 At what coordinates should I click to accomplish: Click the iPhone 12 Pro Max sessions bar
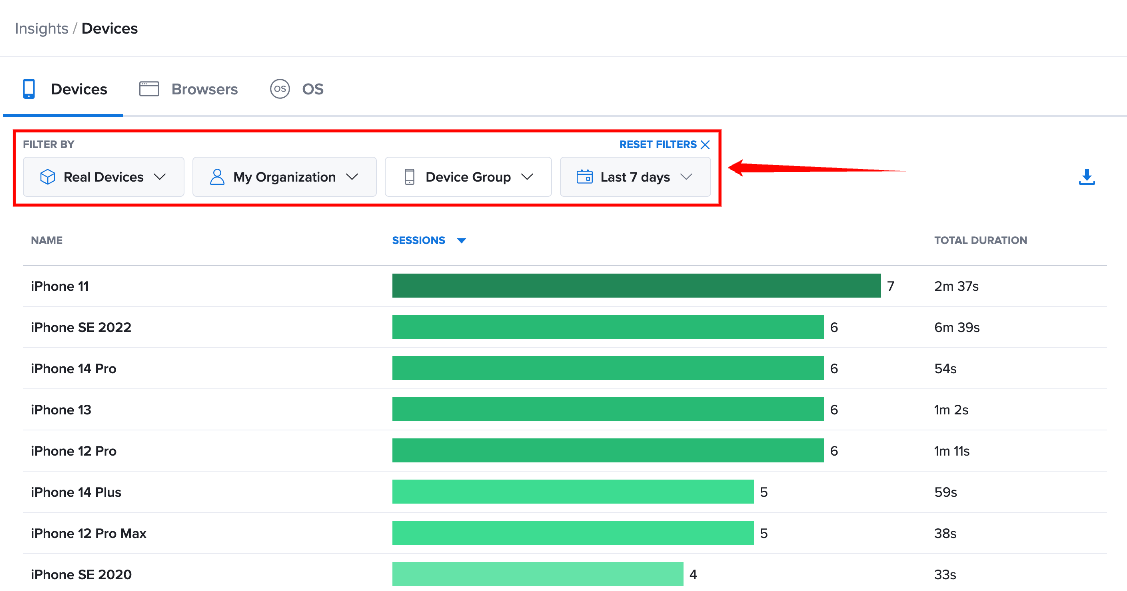click(x=573, y=533)
